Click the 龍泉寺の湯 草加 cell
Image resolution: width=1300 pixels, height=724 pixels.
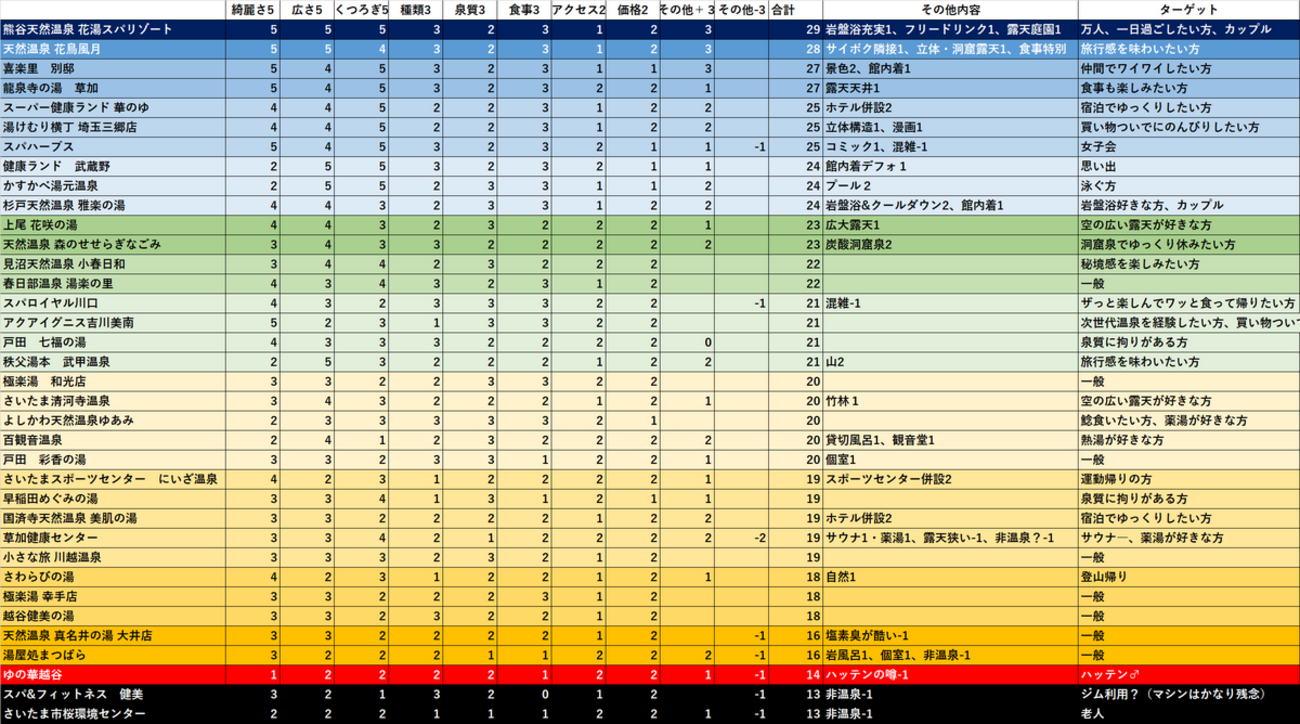(x=114, y=88)
